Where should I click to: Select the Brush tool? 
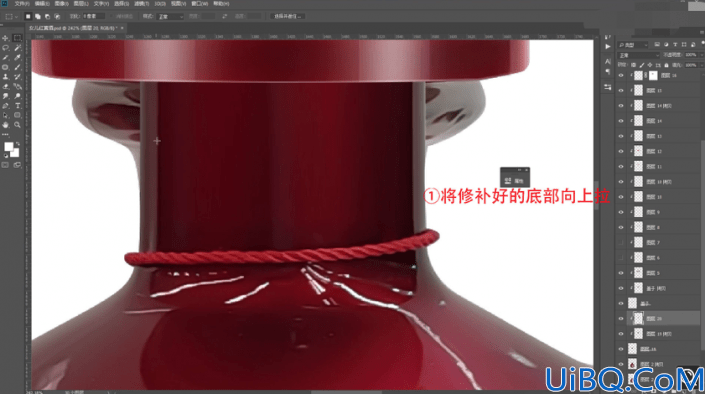[x=17, y=67]
